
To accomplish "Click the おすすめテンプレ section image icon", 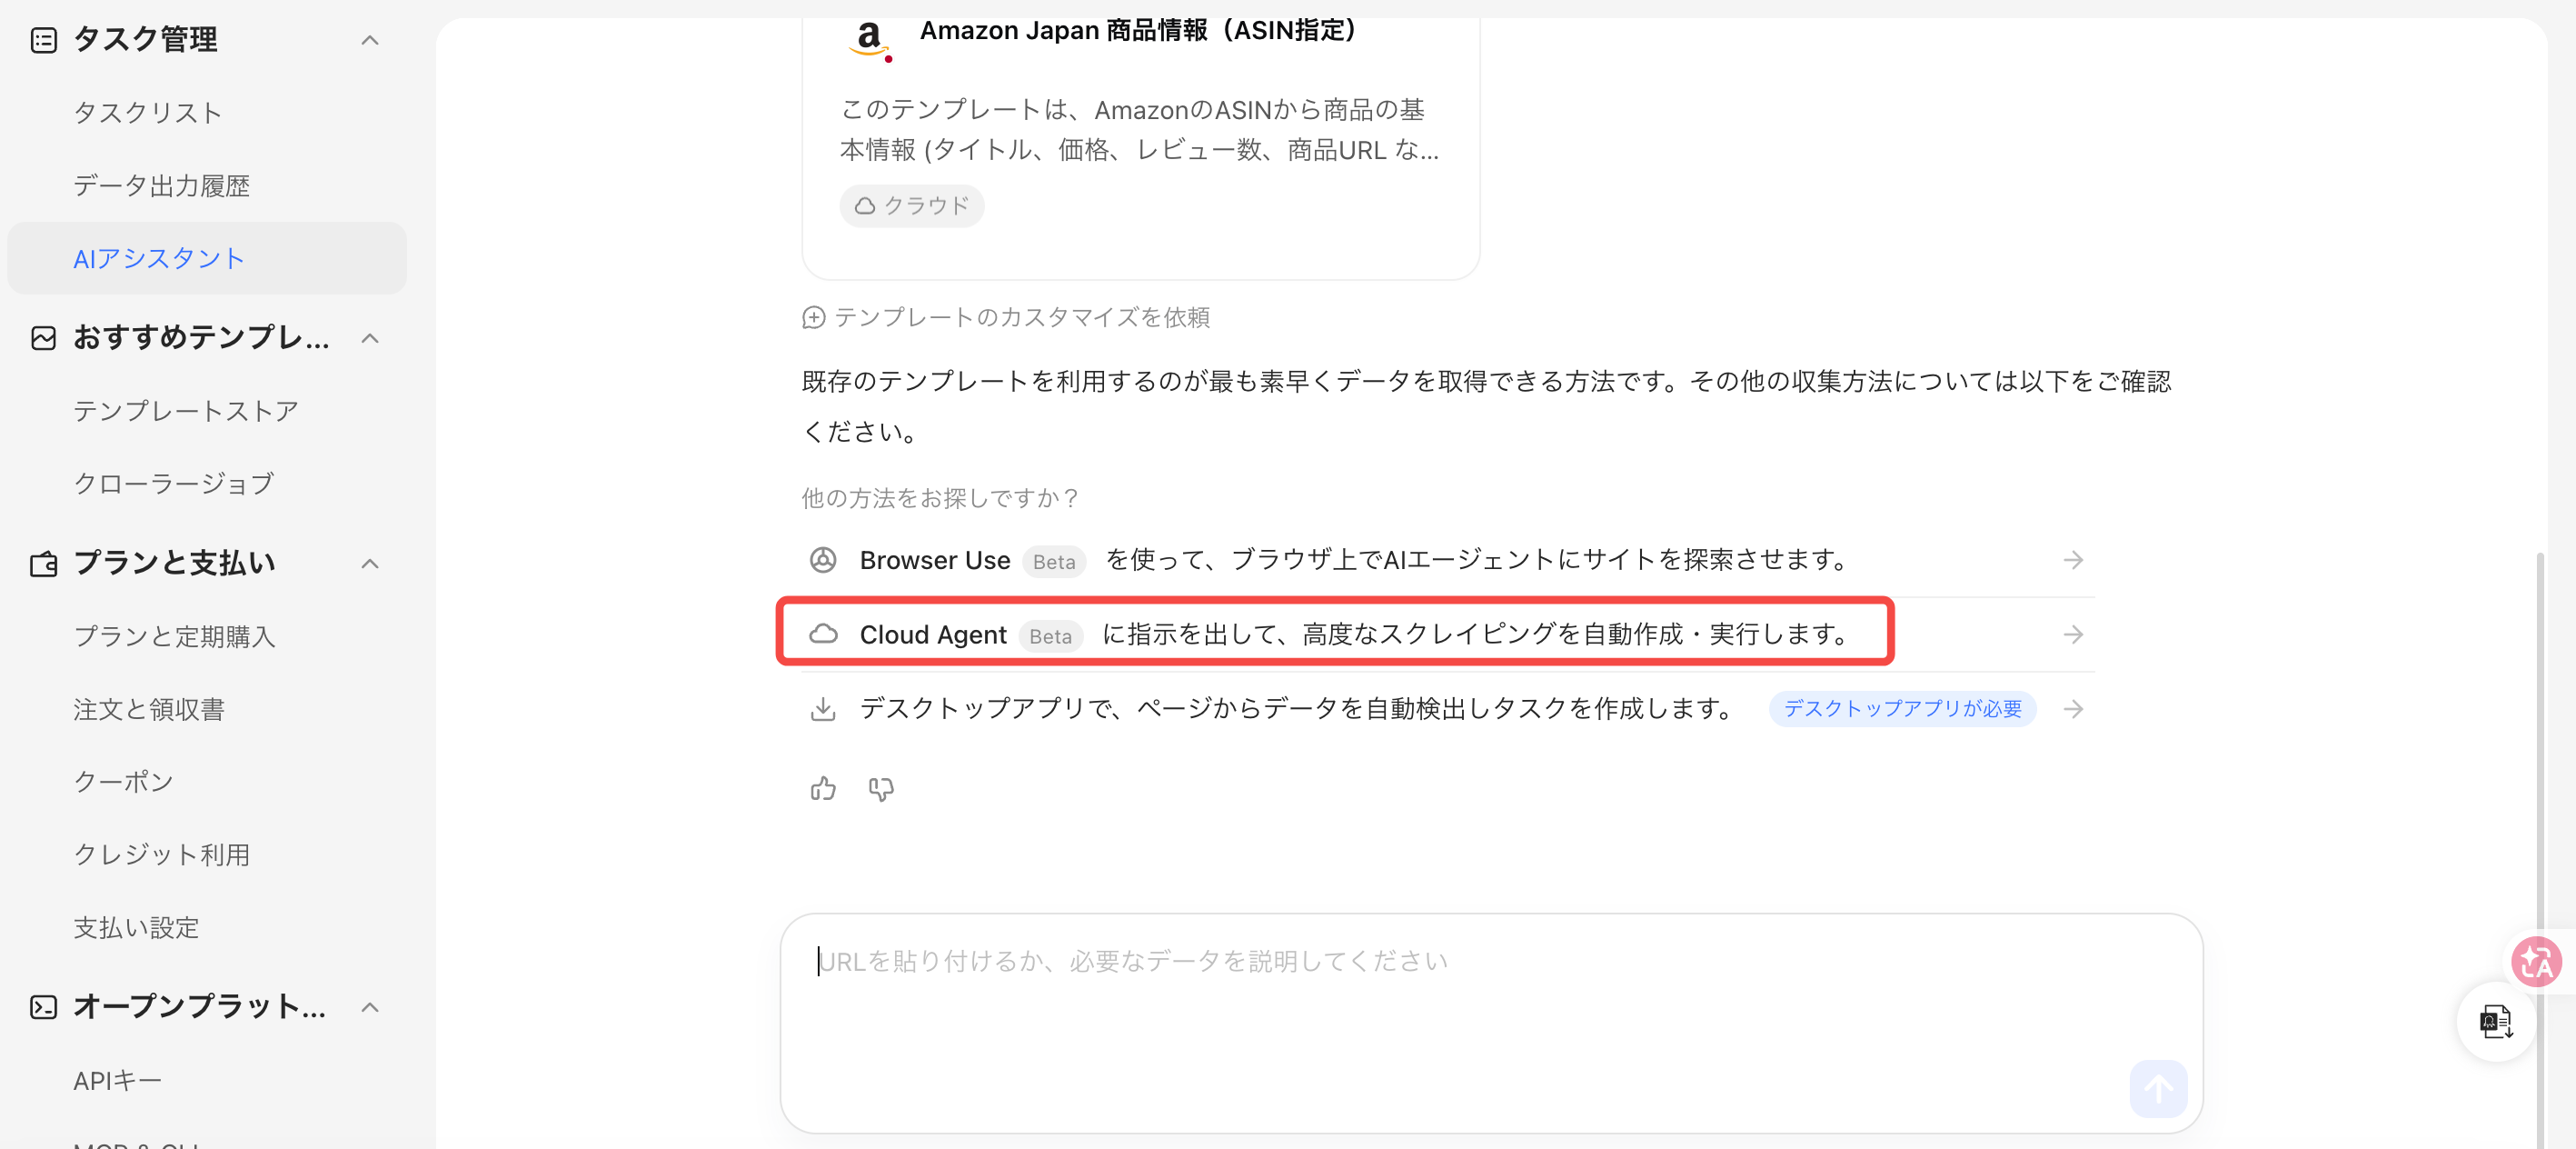I will [43, 338].
